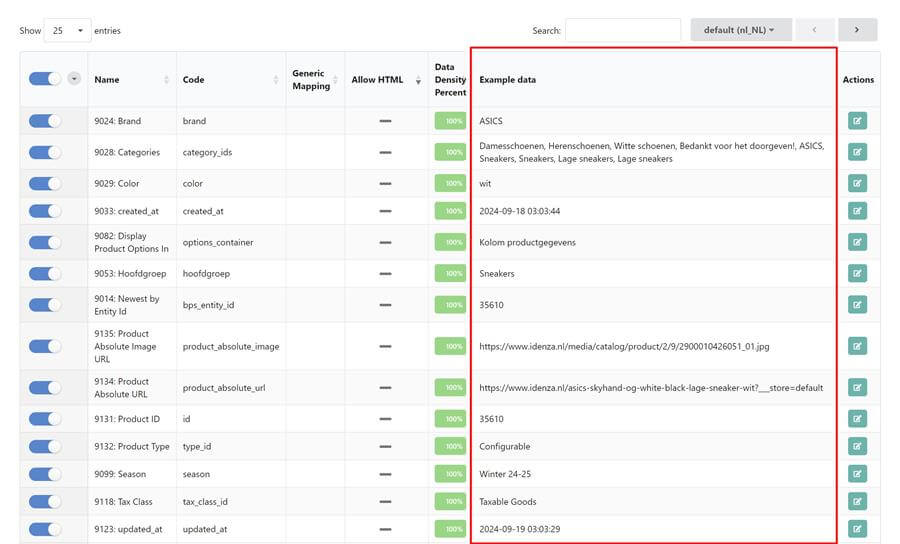This screenshot has width=900, height=544.
Task: Edit the Hoofdgroep attribute row
Action: [x=857, y=273]
